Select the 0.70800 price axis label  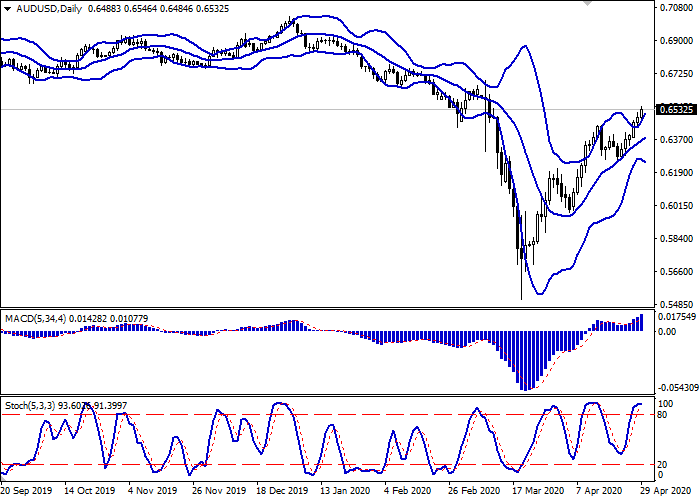coord(676,9)
